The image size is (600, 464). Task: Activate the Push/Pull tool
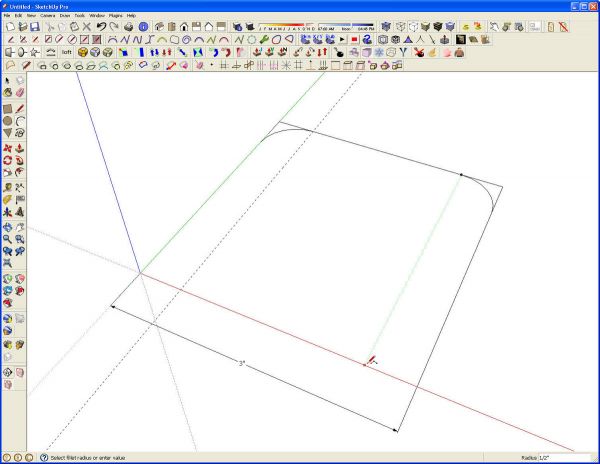tap(20, 148)
